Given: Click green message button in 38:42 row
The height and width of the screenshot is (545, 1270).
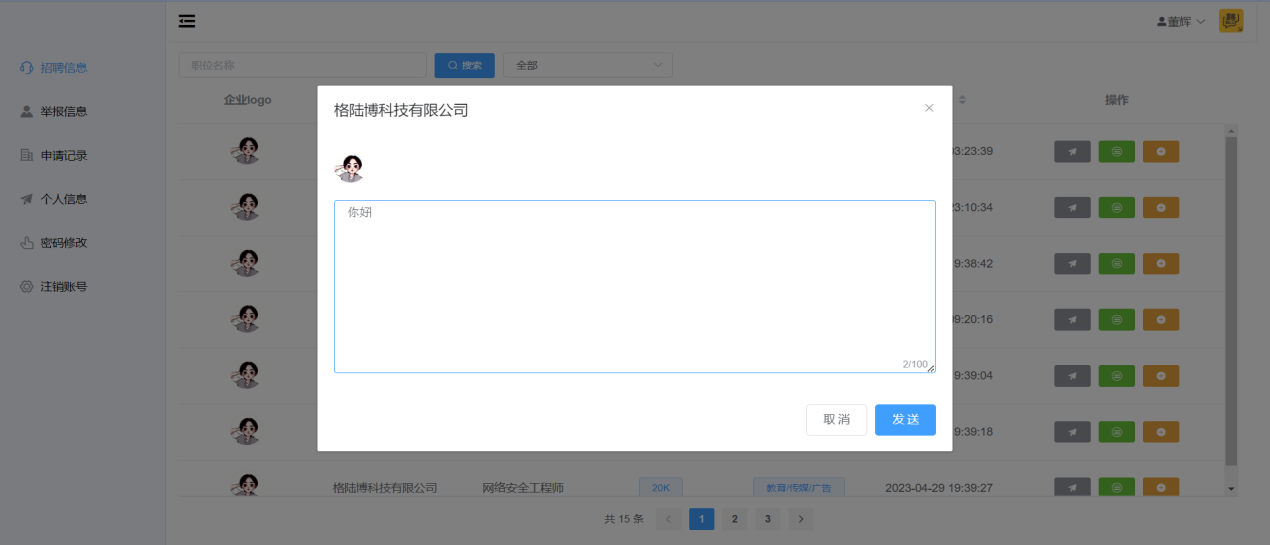Looking at the screenshot, I should pos(1116,263).
